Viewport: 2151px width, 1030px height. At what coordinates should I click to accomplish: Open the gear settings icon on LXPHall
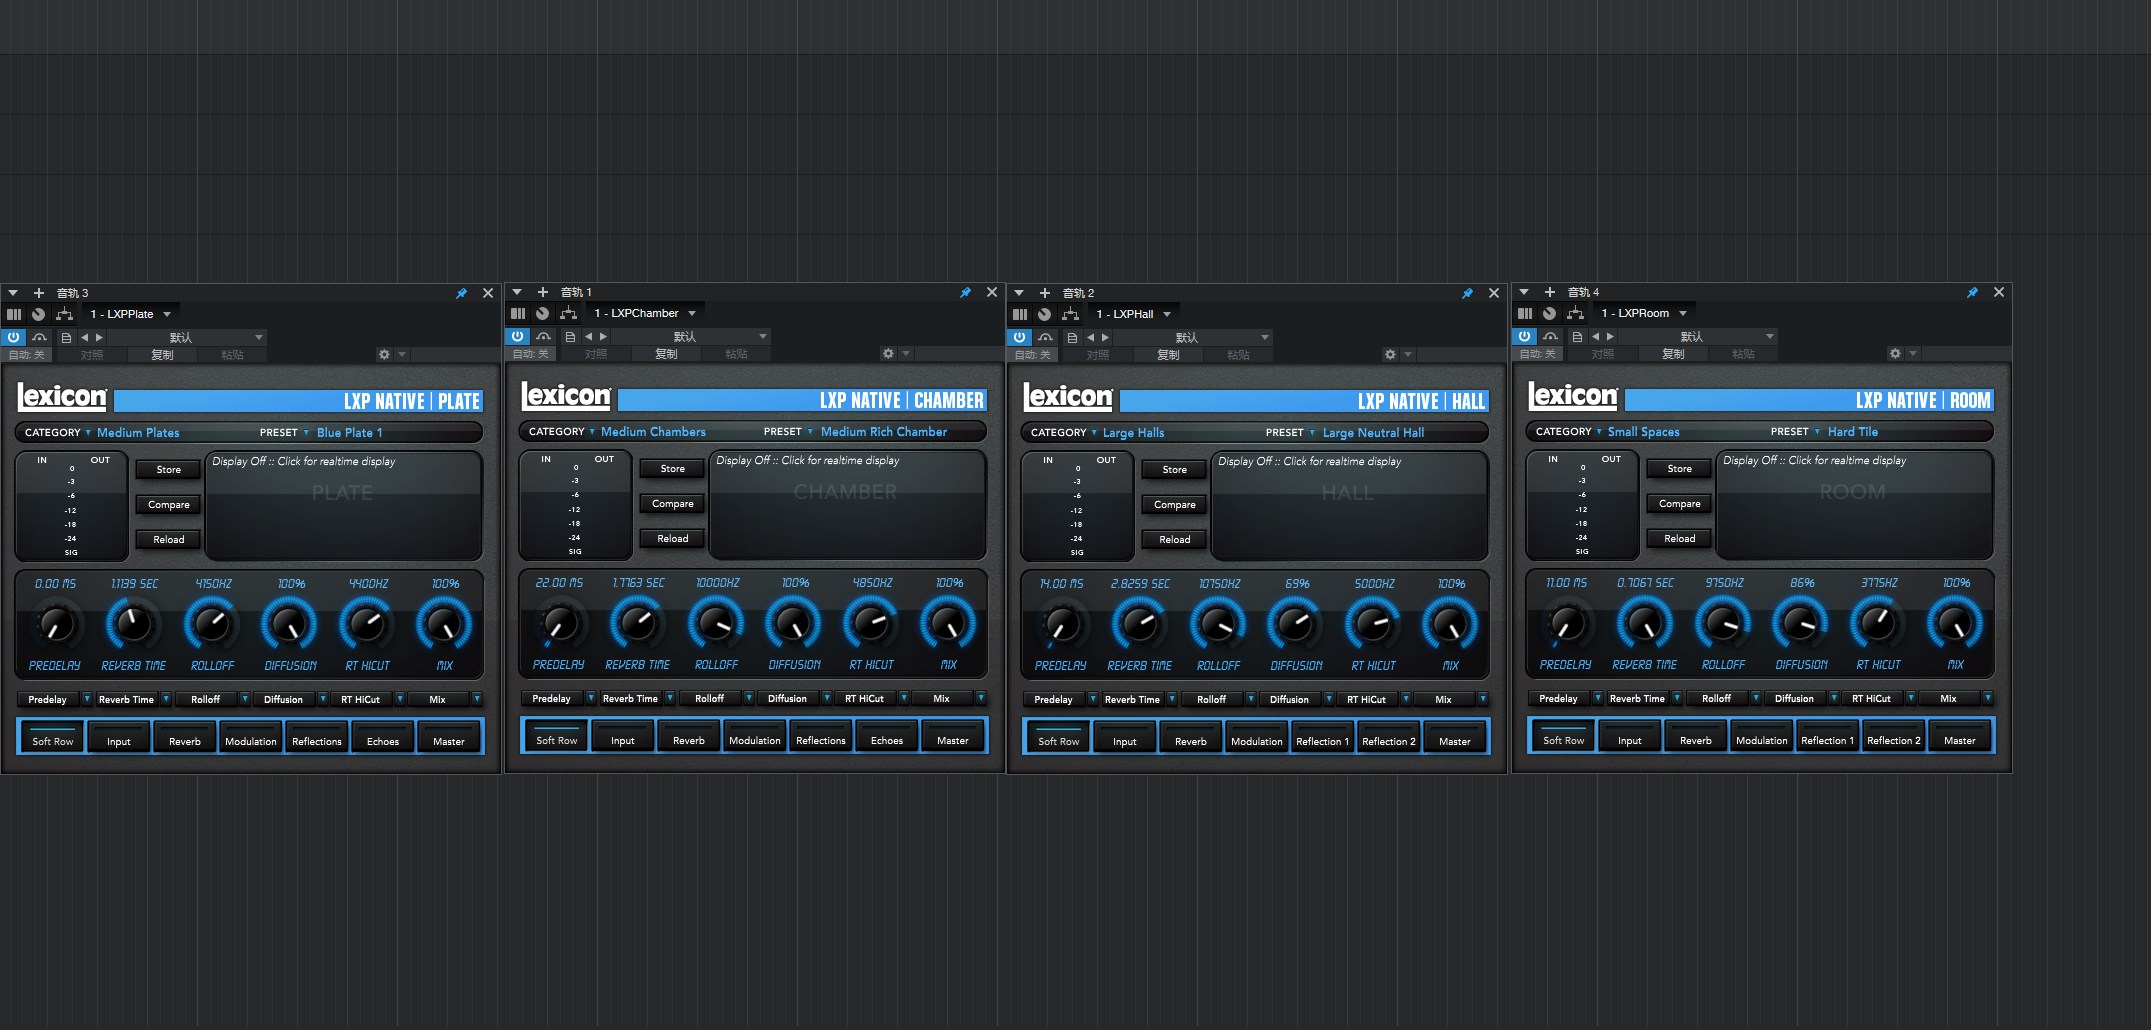coord(1390,353)
